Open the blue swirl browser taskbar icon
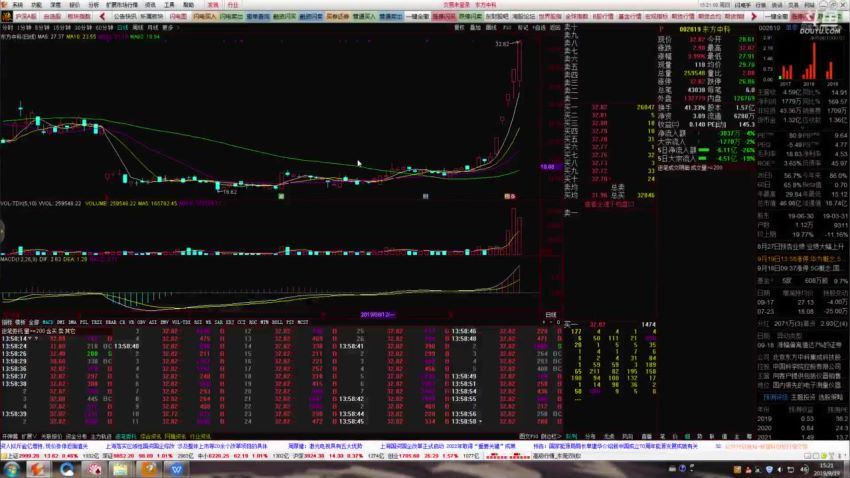The height and width of the screenshot is (478, 850). [67, 469]
